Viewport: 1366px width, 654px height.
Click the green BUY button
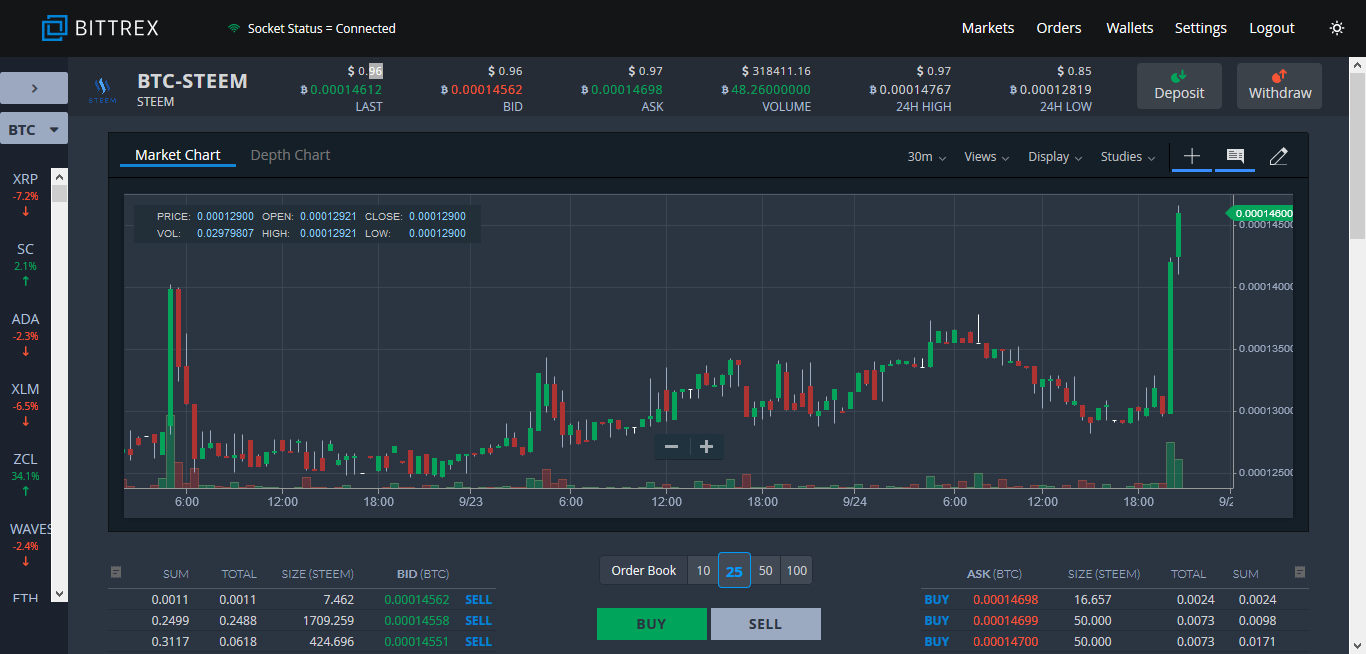651,624
